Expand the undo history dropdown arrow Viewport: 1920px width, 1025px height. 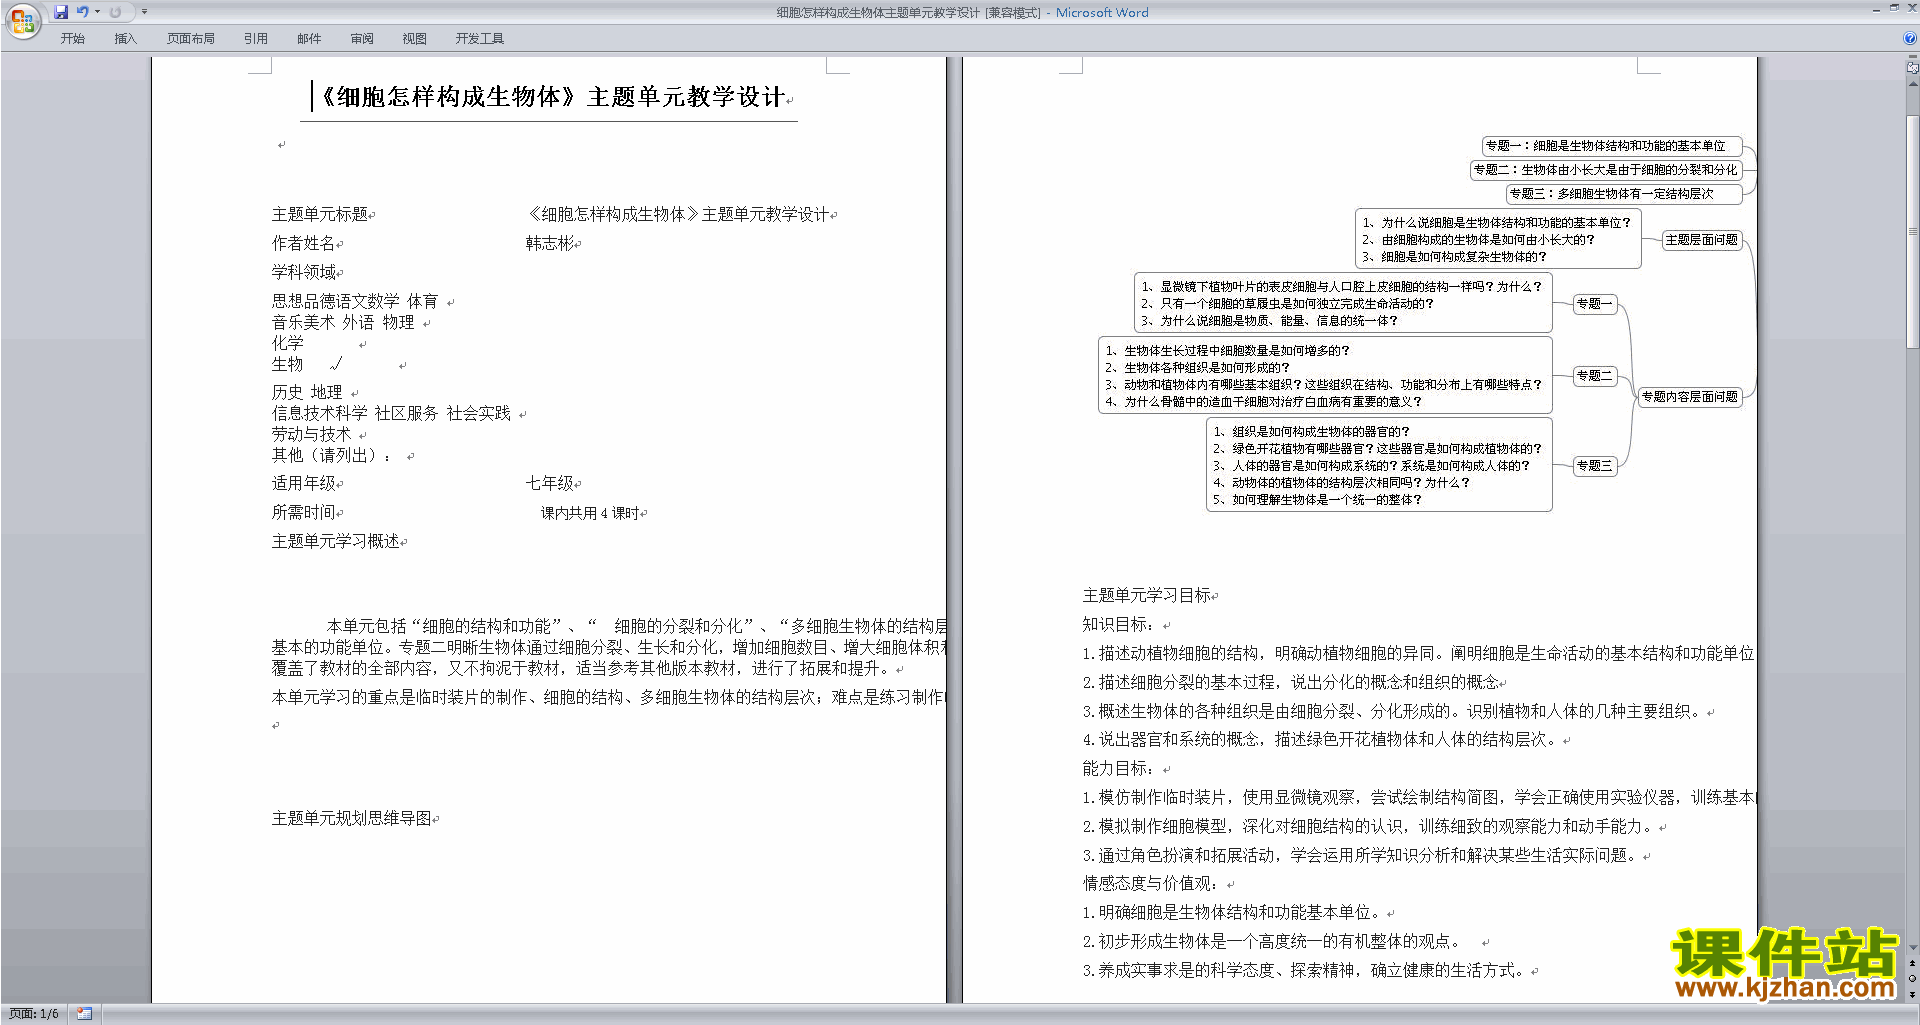pyautogui.click(x=97, y=12)
